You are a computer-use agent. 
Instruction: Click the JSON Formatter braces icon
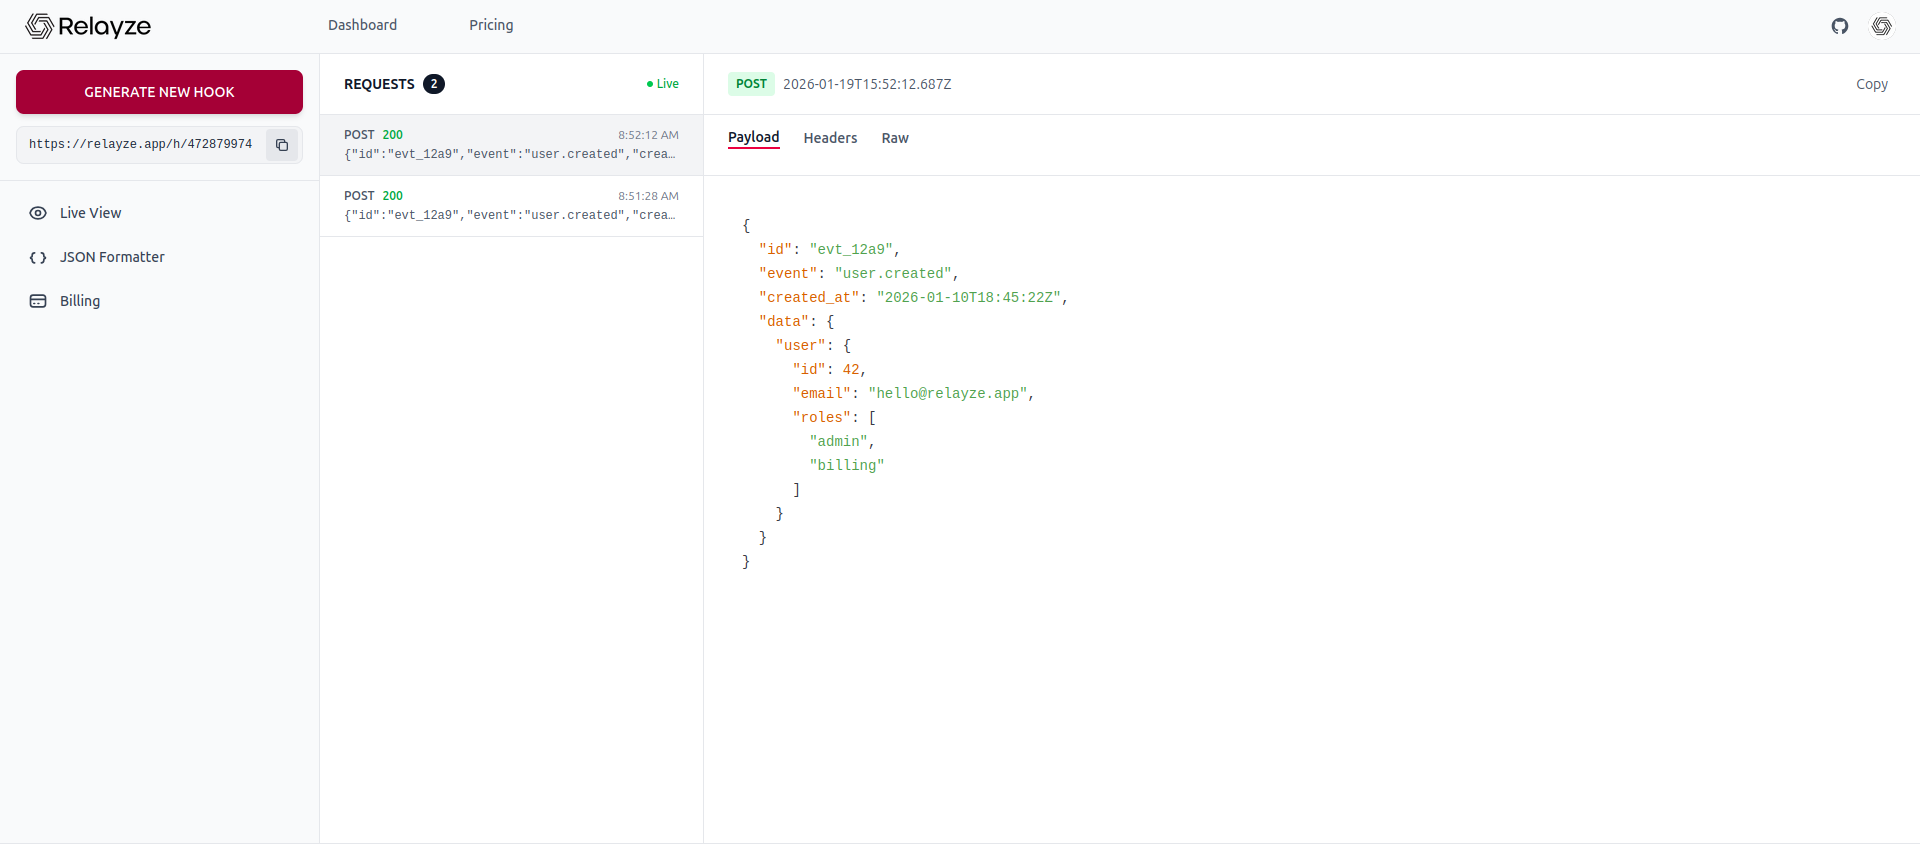38,257
